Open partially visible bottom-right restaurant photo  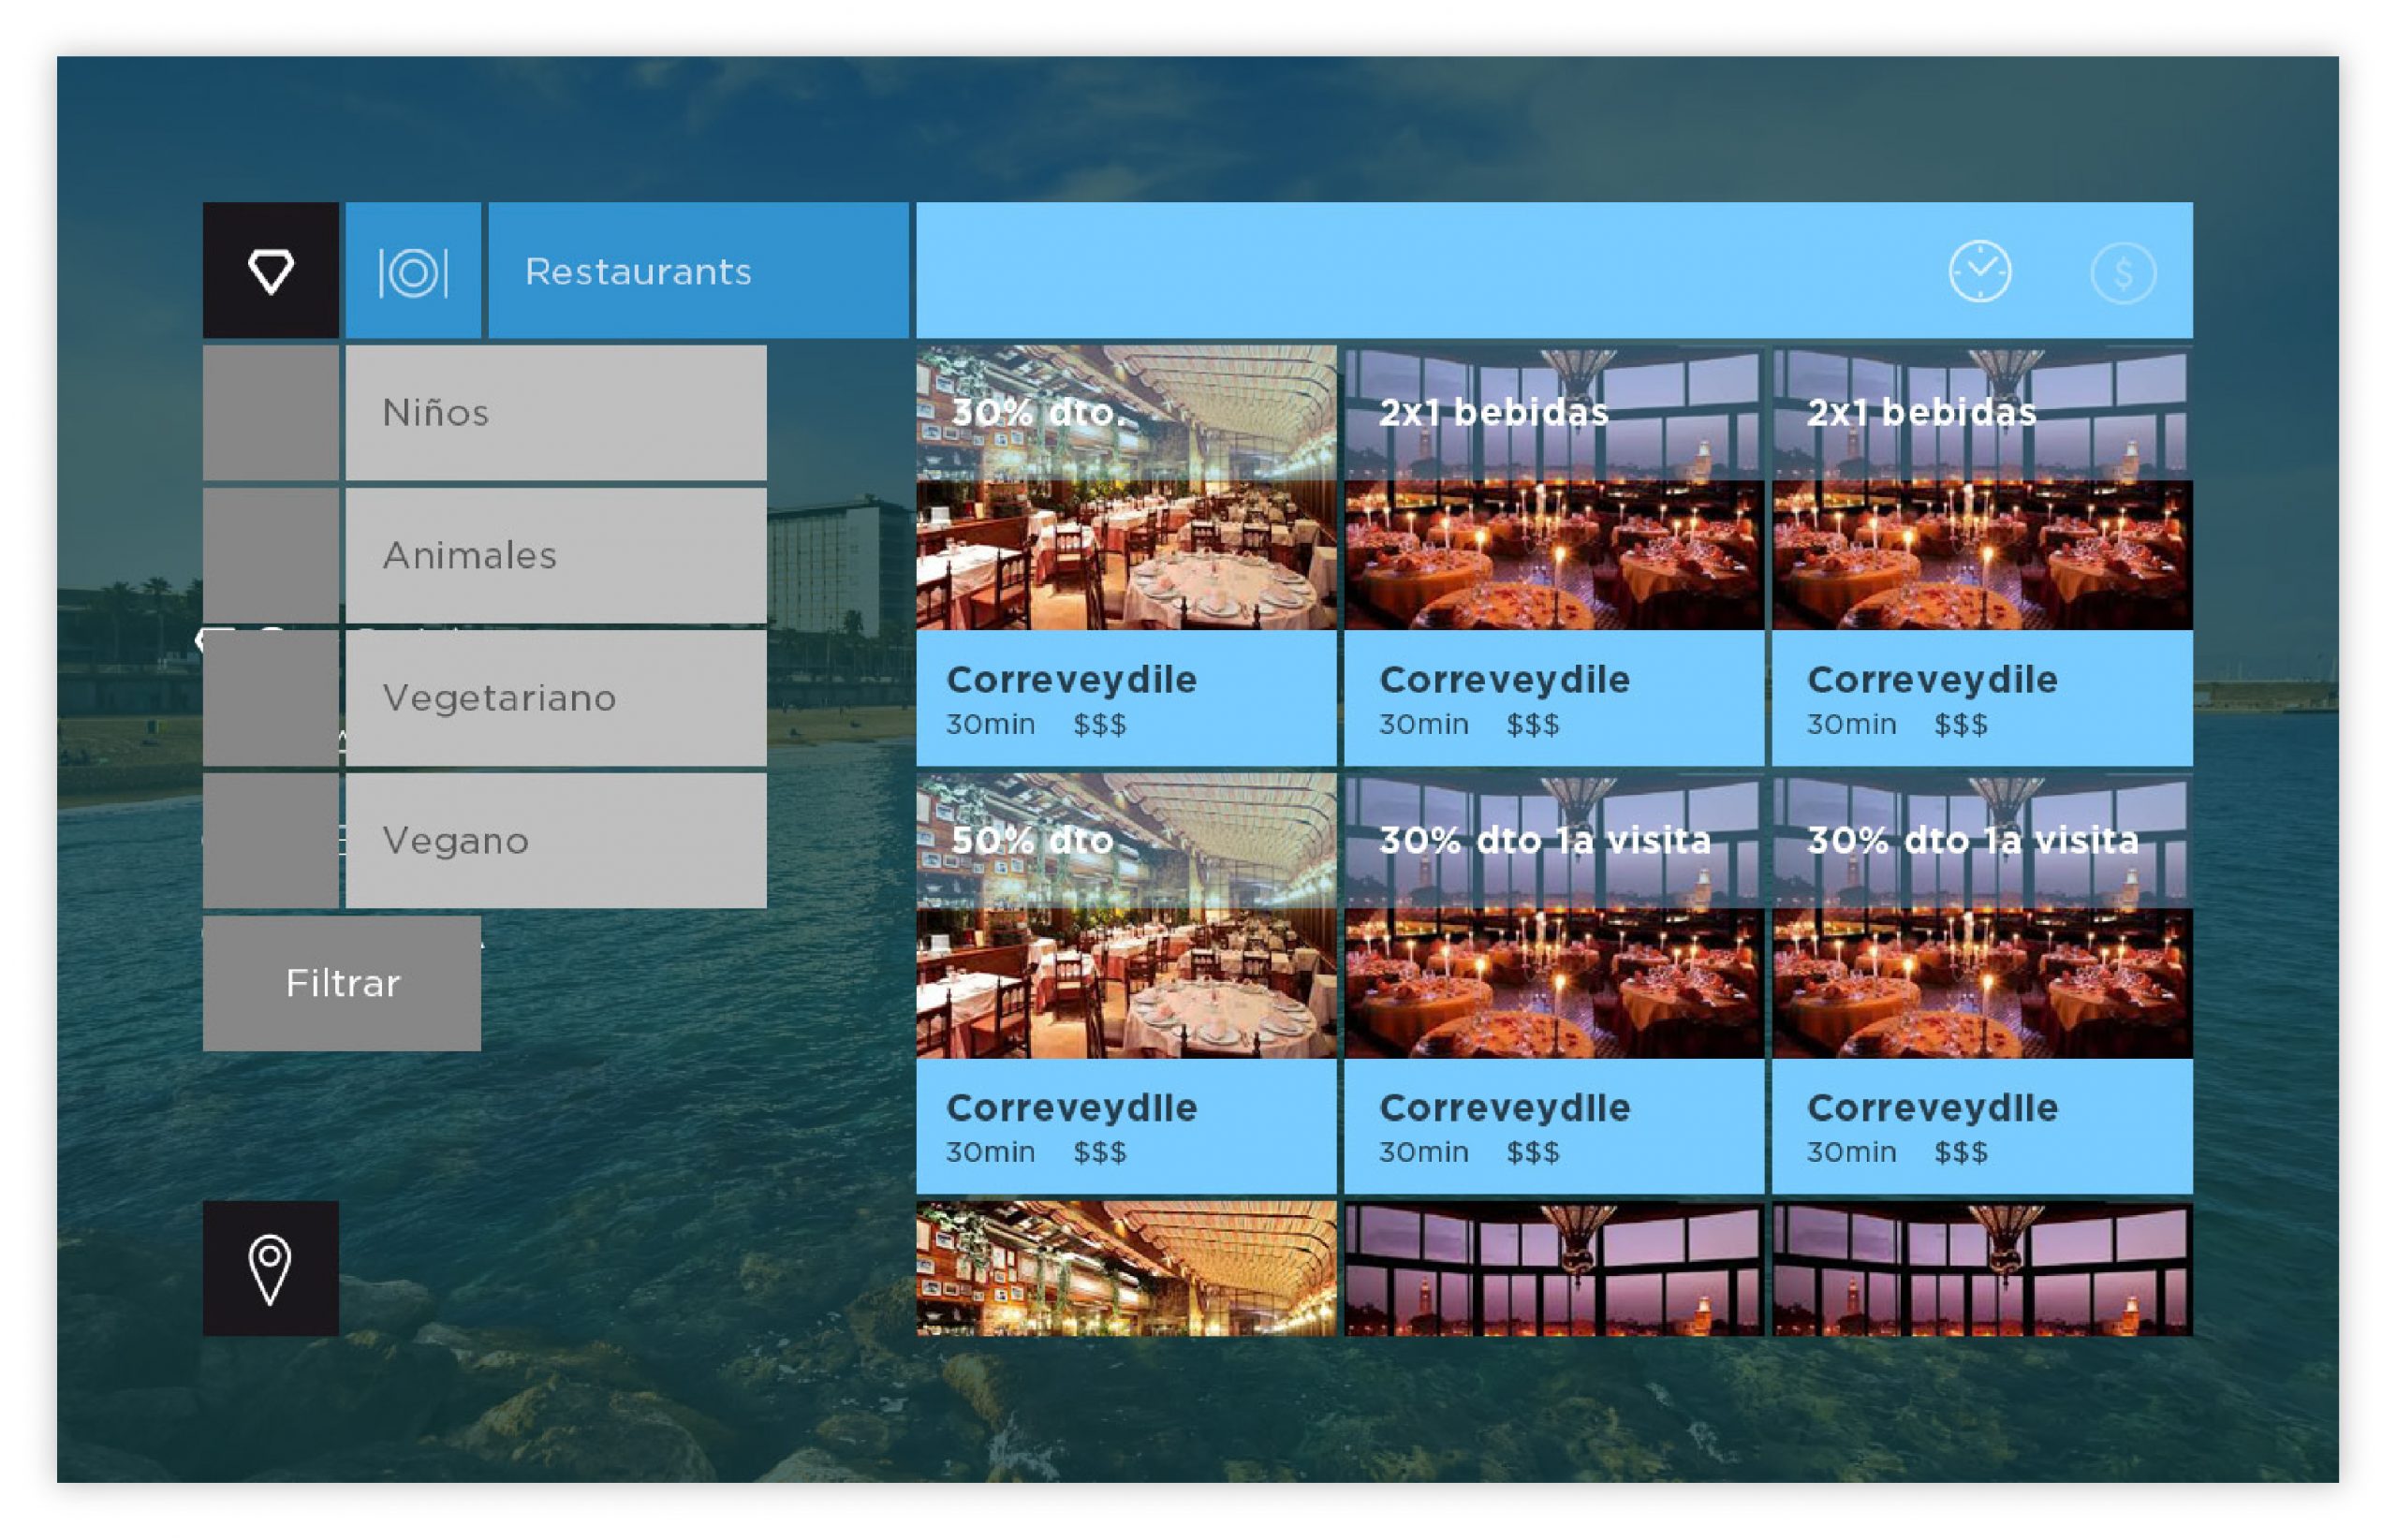(1981, 1267)
